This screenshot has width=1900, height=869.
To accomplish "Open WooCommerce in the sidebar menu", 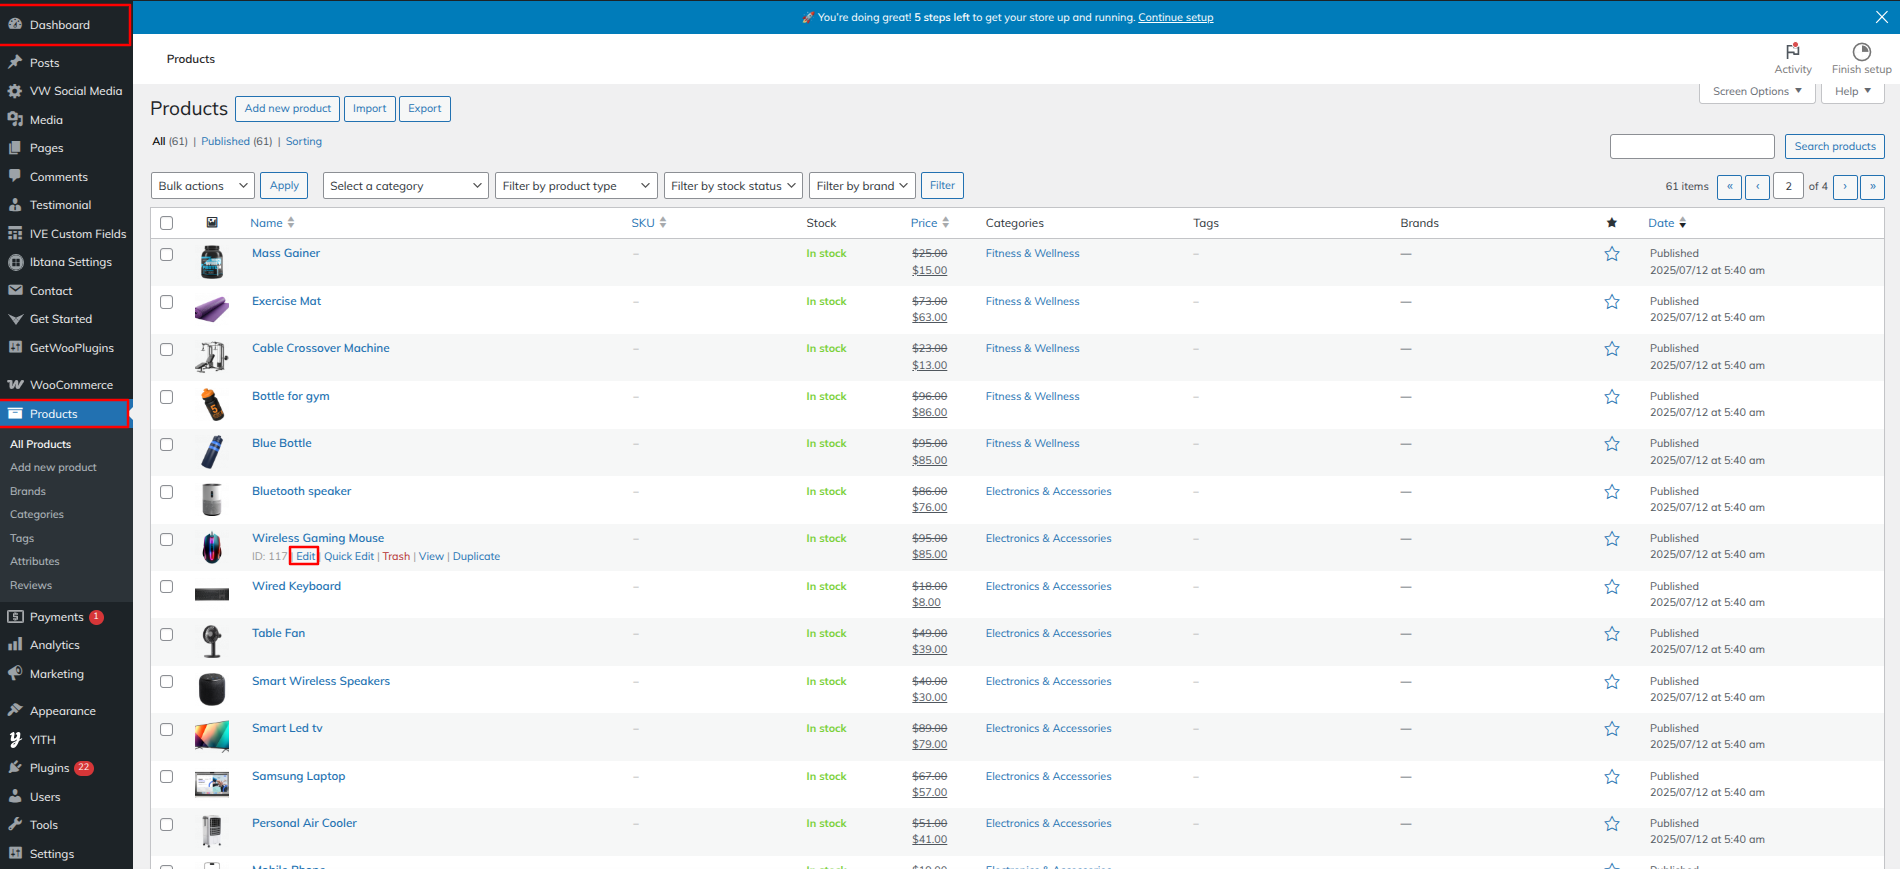I will click(71, 385).
